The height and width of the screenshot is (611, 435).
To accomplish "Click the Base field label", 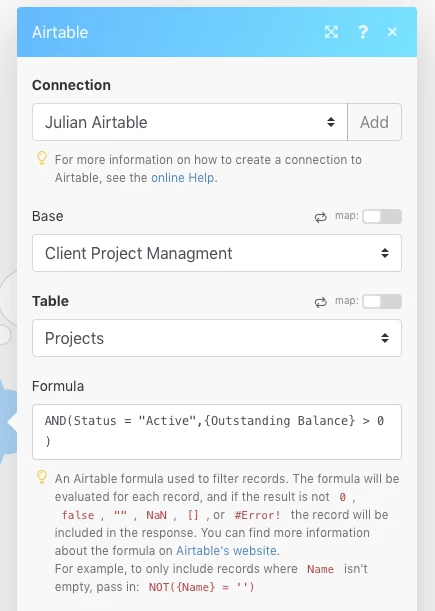I will 48,216.
